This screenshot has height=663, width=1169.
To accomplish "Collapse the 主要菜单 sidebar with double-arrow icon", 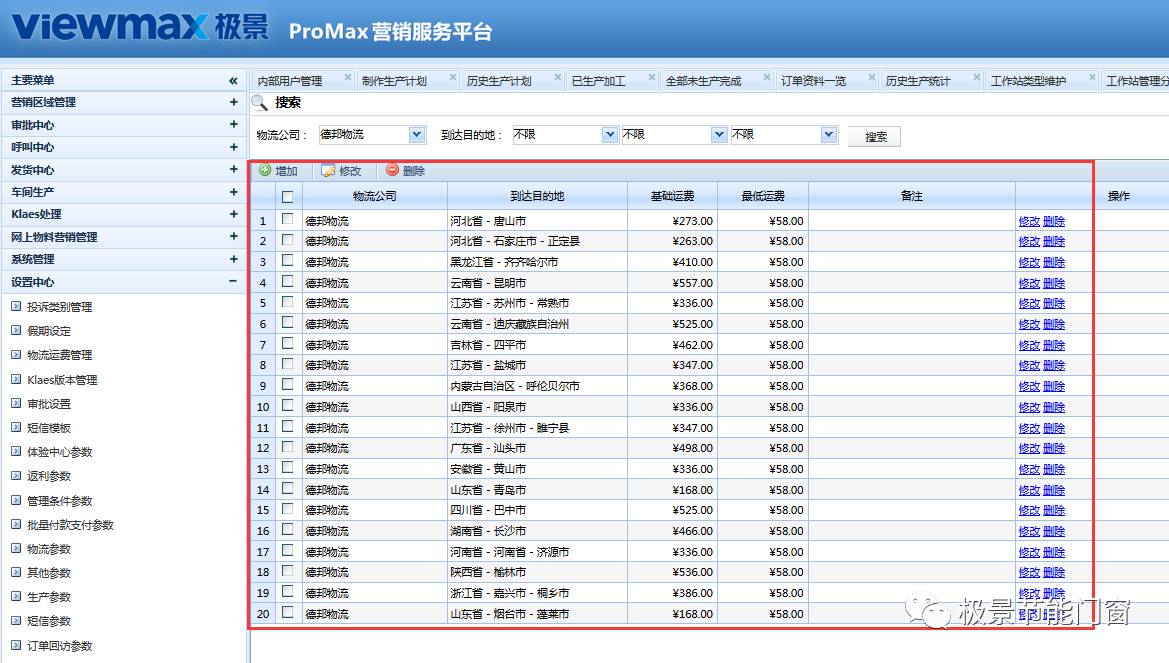I will pyautogui.click(x=233, y=80).
